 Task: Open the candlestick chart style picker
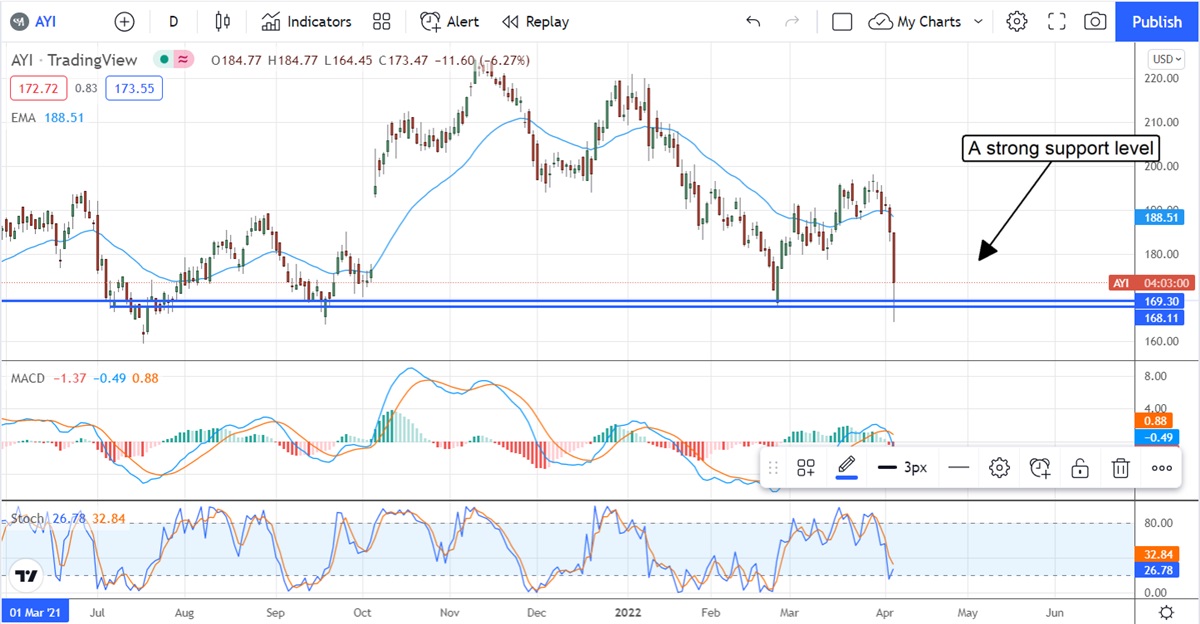click(x=222, y=21)
